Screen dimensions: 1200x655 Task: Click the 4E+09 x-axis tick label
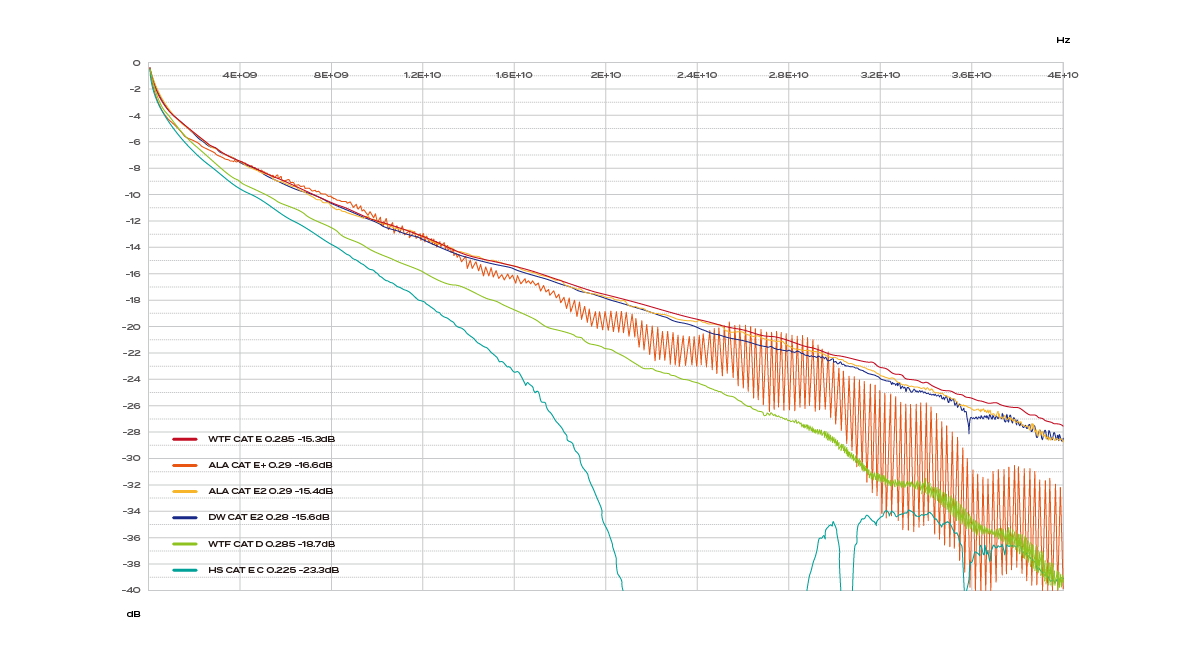pyautogui.click(x=240, y=75)
